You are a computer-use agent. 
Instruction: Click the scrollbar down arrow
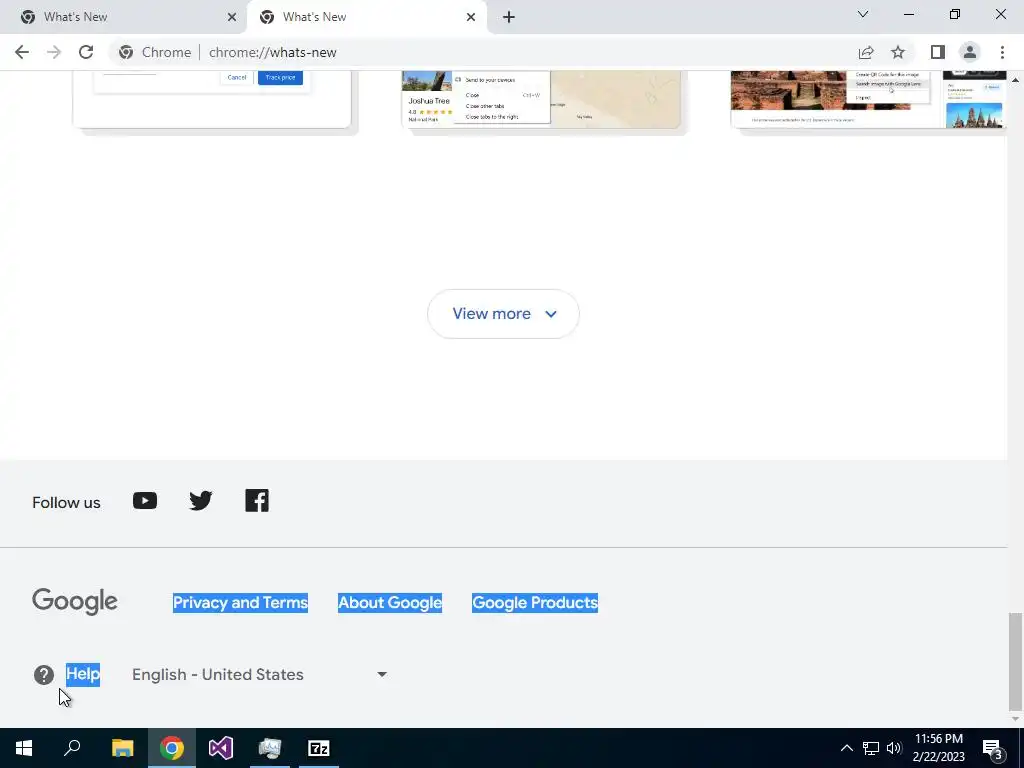1015,719
